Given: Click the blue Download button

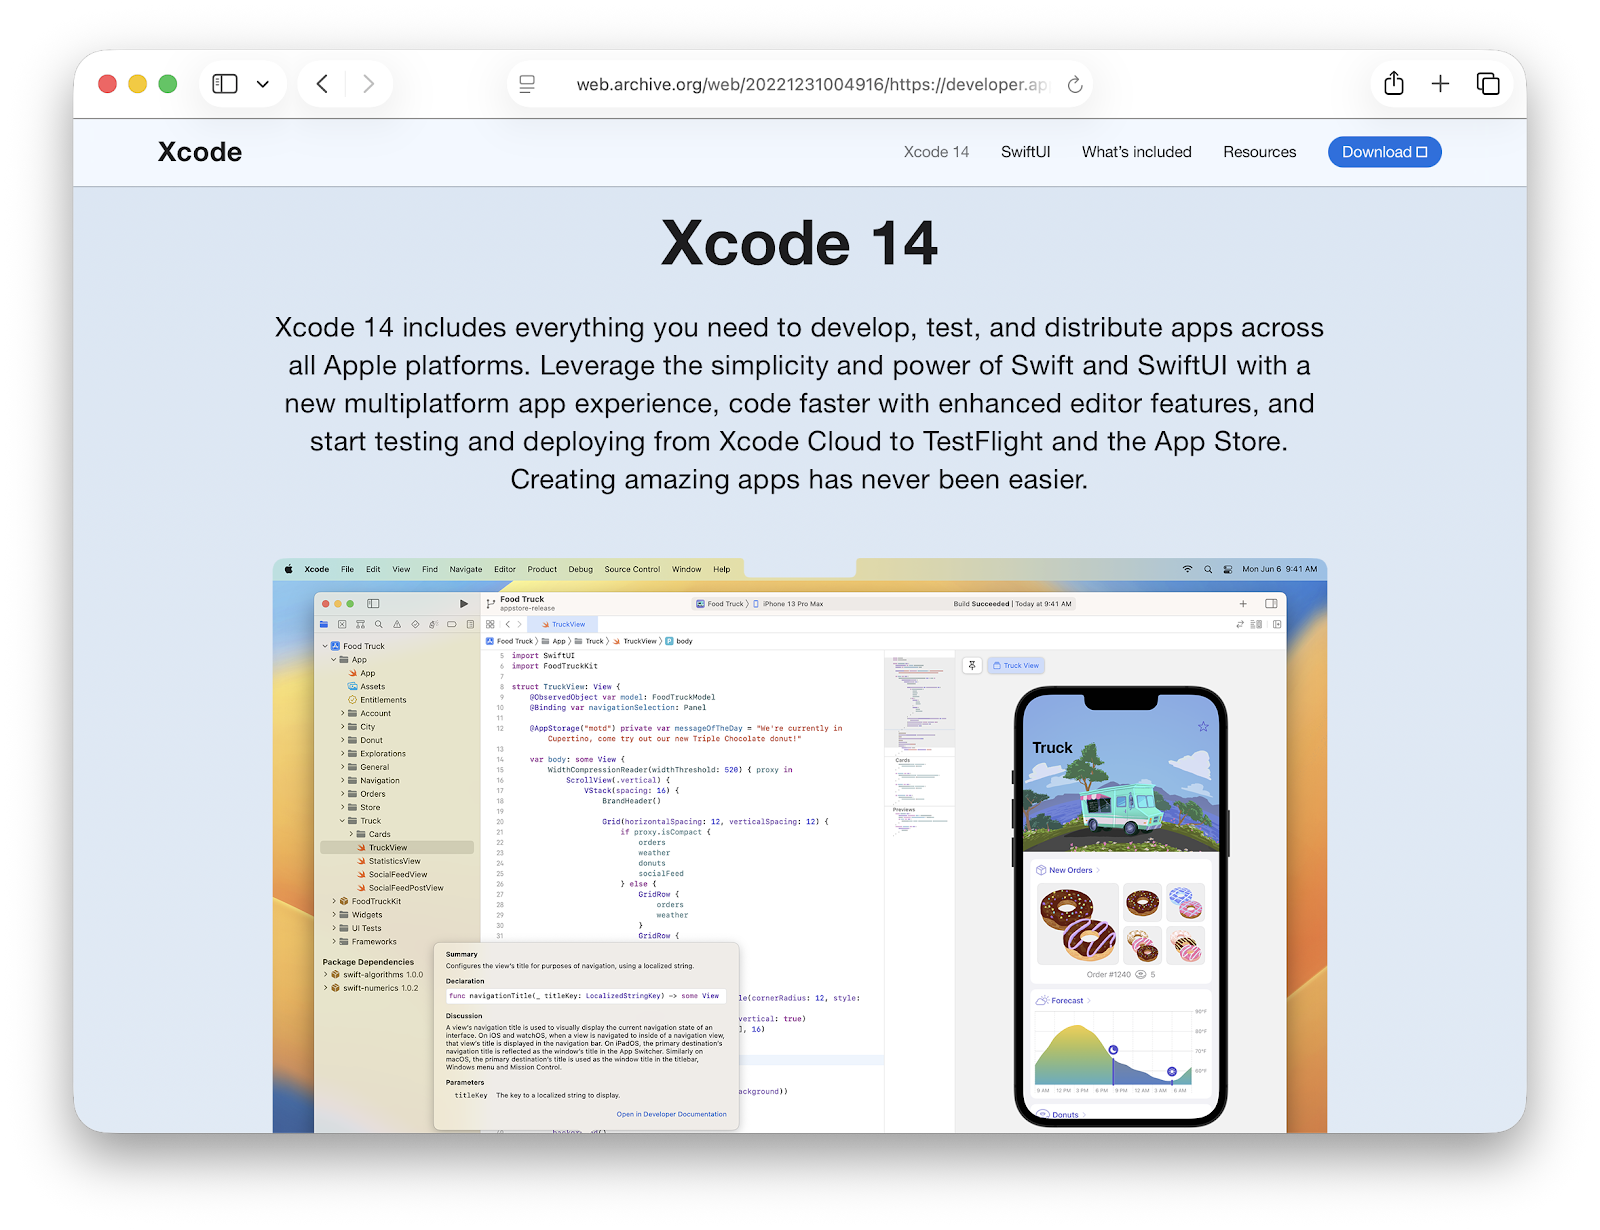Looking at the screenshot, I should click(x=1384, y=152).
